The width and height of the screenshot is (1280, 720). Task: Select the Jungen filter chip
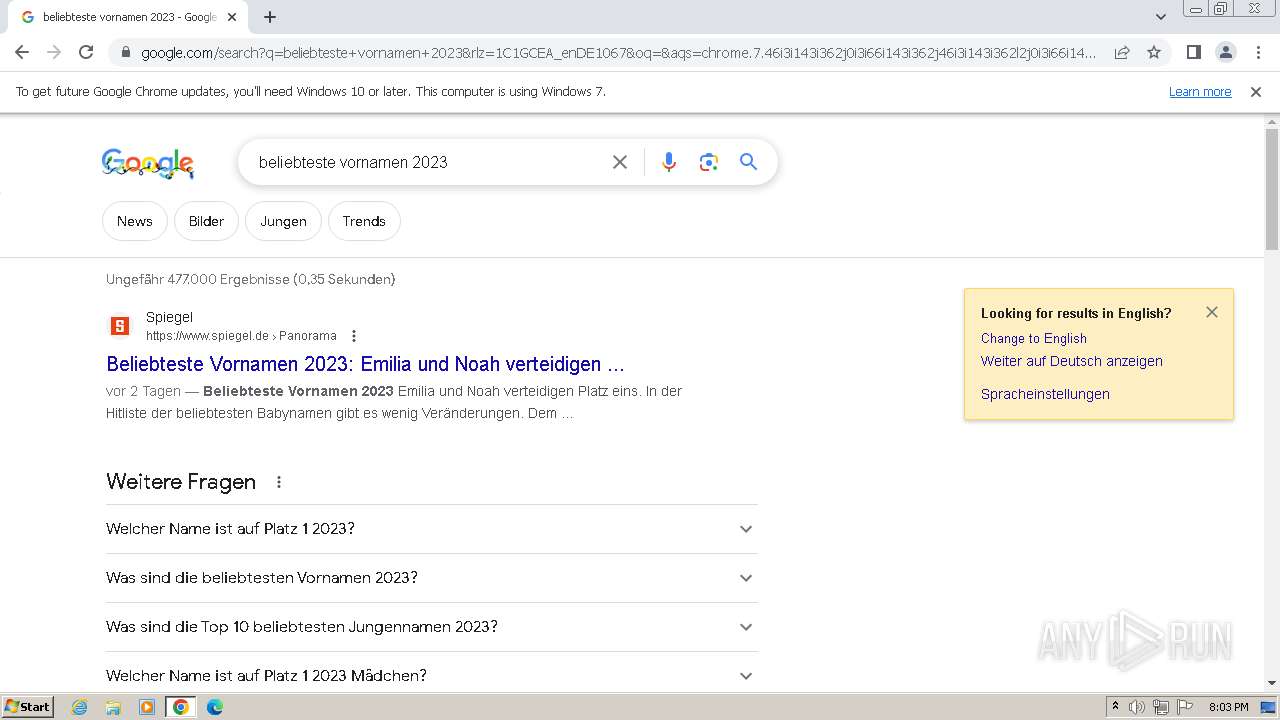click(284, 221)
